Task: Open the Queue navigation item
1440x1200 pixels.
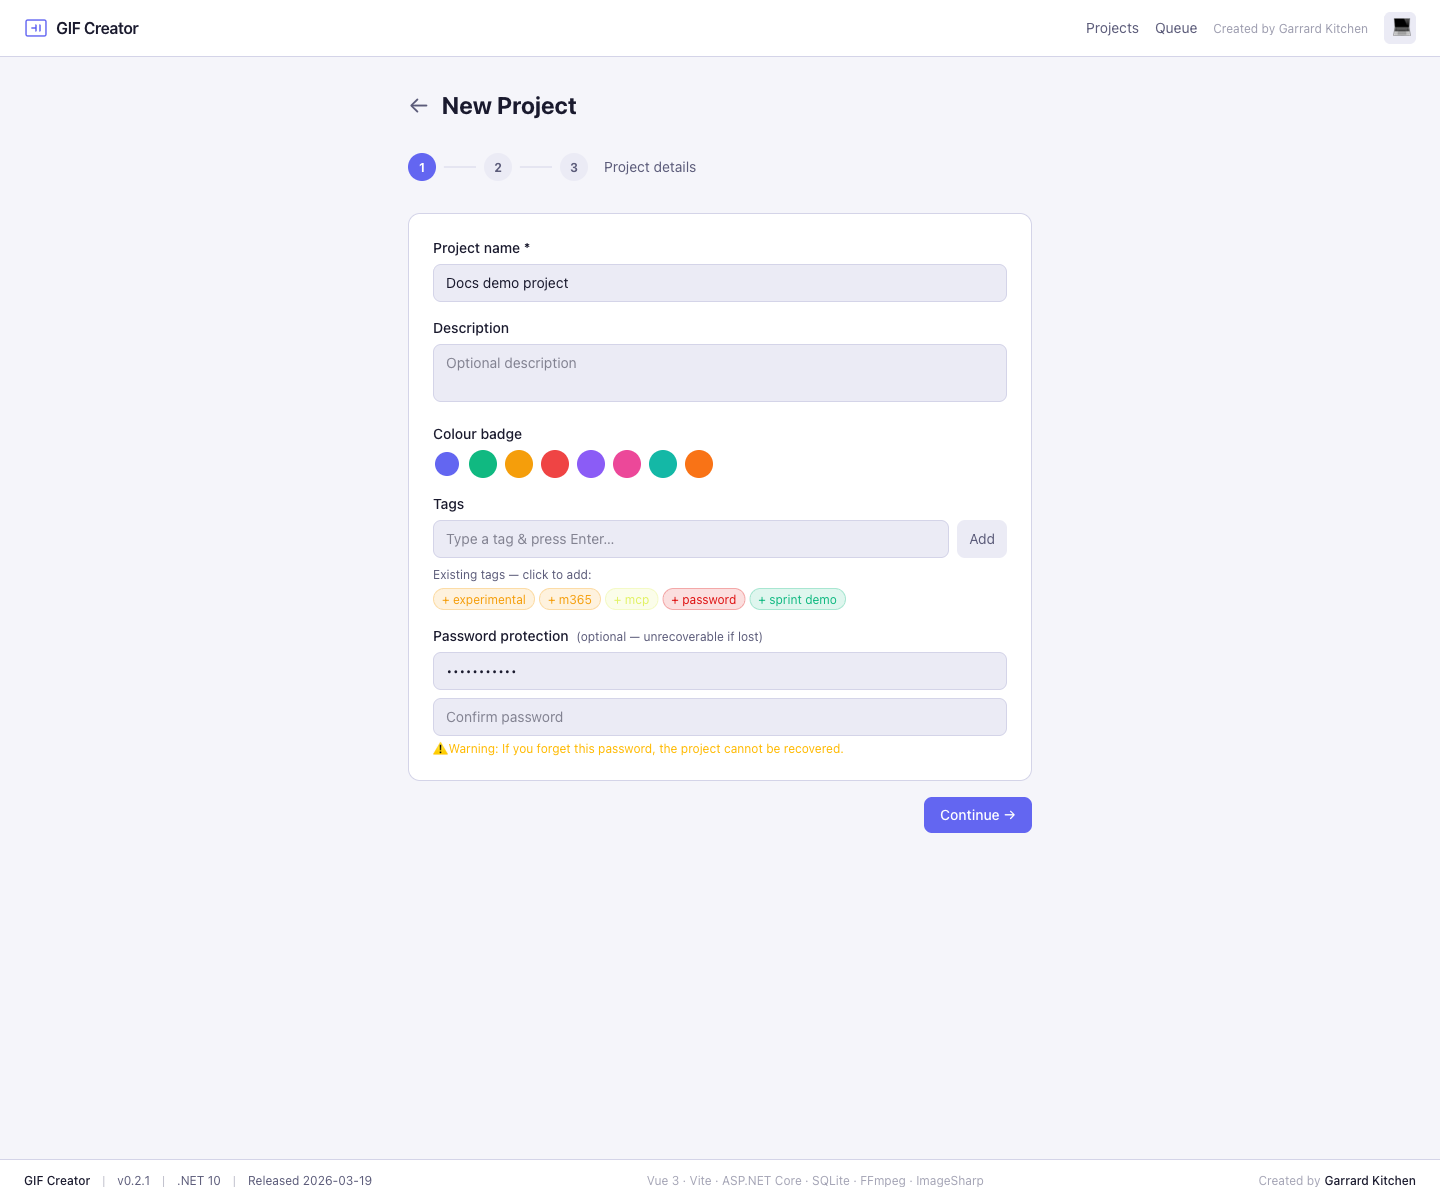Action: click(1176, 28)
